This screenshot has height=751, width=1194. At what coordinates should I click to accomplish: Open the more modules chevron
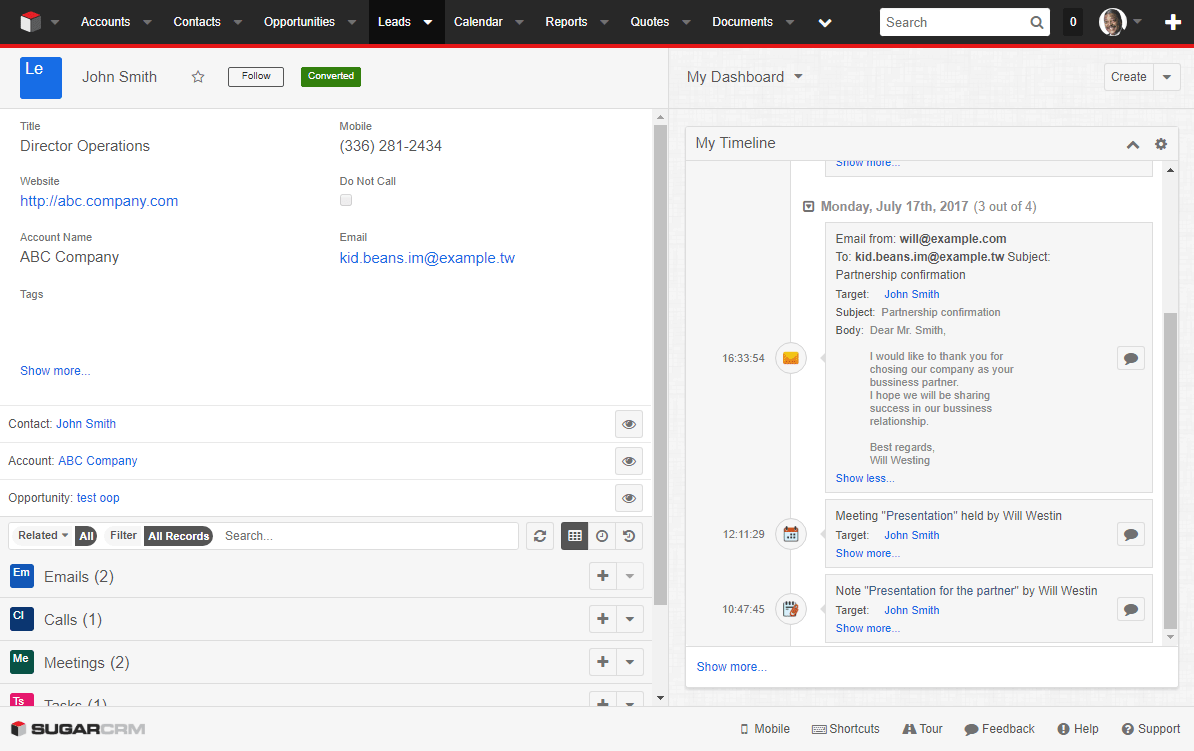click(825, 23)
